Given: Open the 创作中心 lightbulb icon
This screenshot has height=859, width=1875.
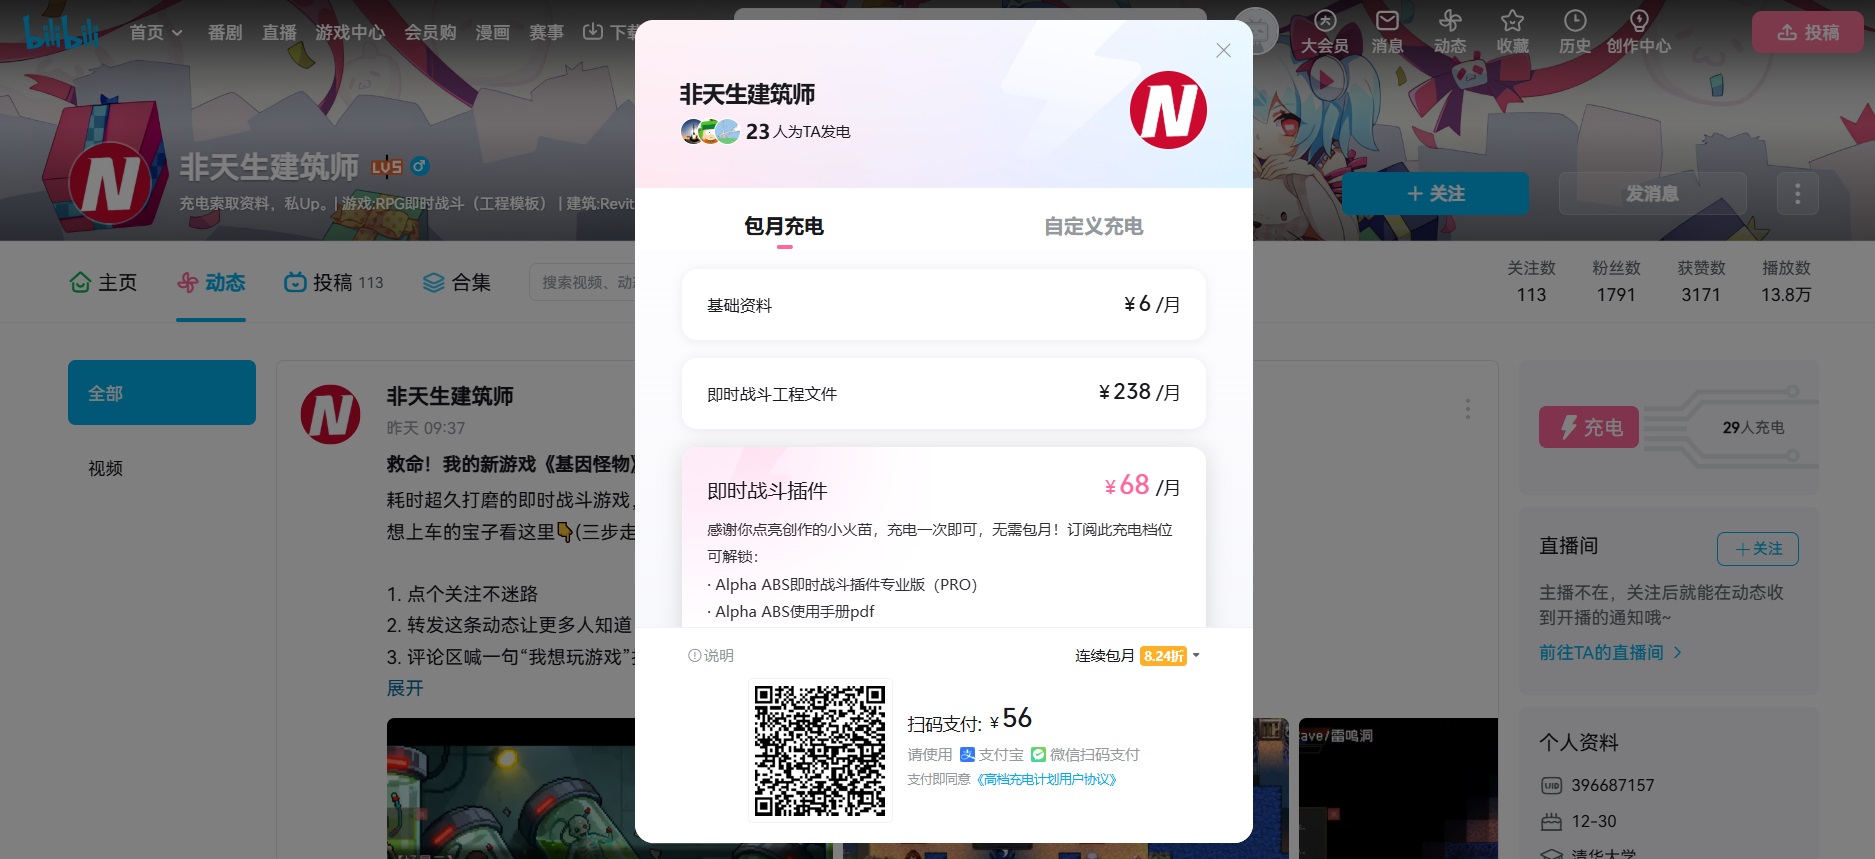Looking at the screenshot, I should pos(1639,32).
